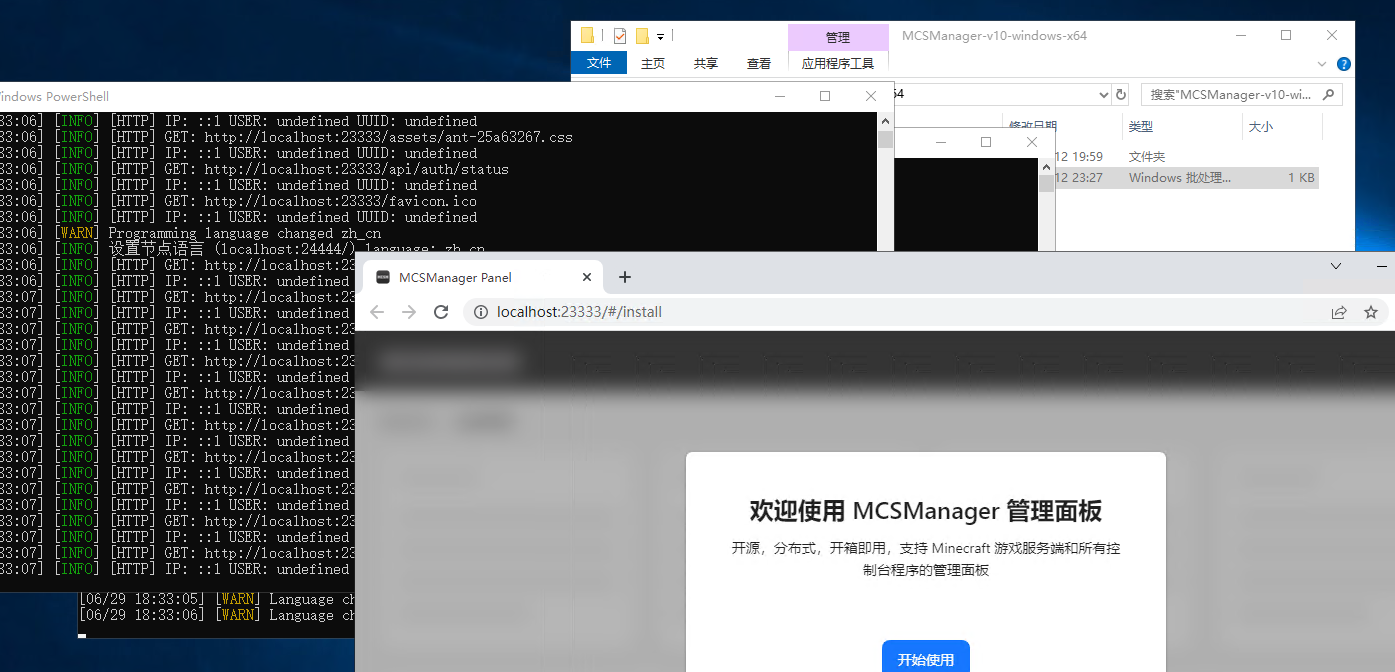Select the MCSManager Panel browser tab
Screen dimensions: 1395x672
(482, 277)
